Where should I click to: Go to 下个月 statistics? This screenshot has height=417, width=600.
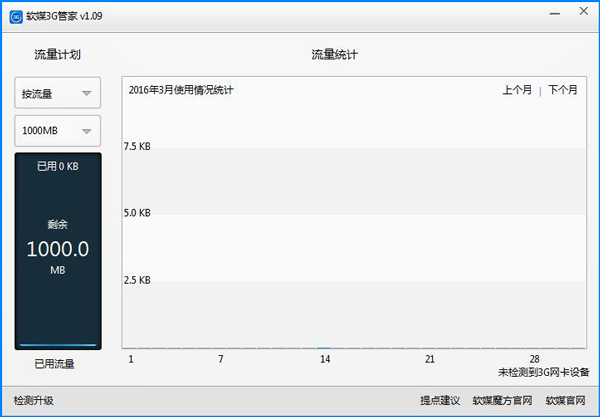pos(562,90)
